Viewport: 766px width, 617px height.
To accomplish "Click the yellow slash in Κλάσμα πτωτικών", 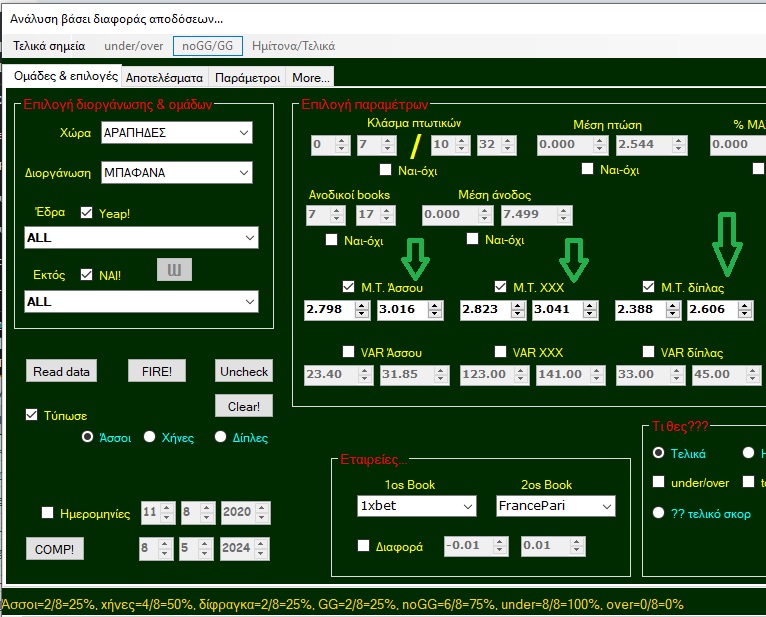I will pos(415,146).
